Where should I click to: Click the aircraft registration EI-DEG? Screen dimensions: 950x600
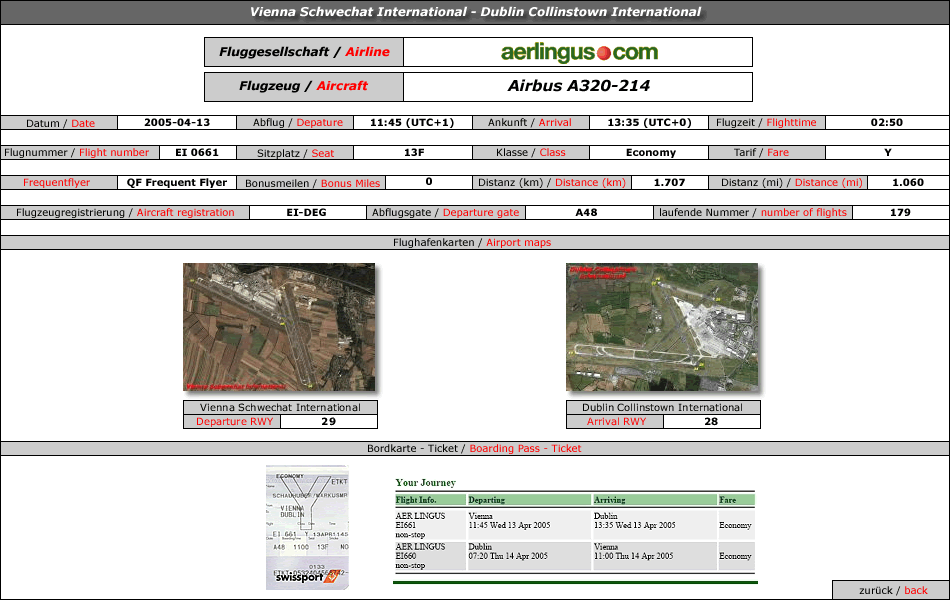click(x=307, y=213)
